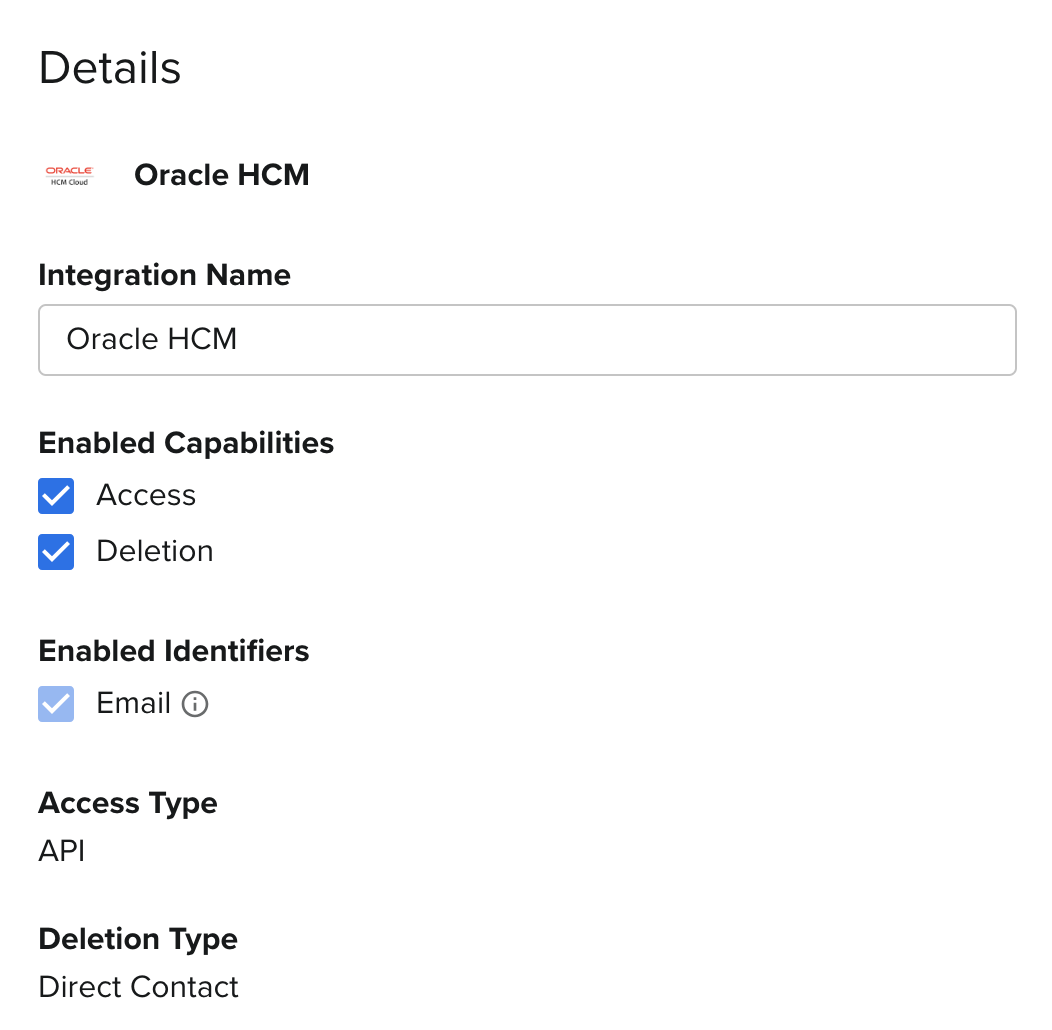Click the Access Type heading

point(128,803)
